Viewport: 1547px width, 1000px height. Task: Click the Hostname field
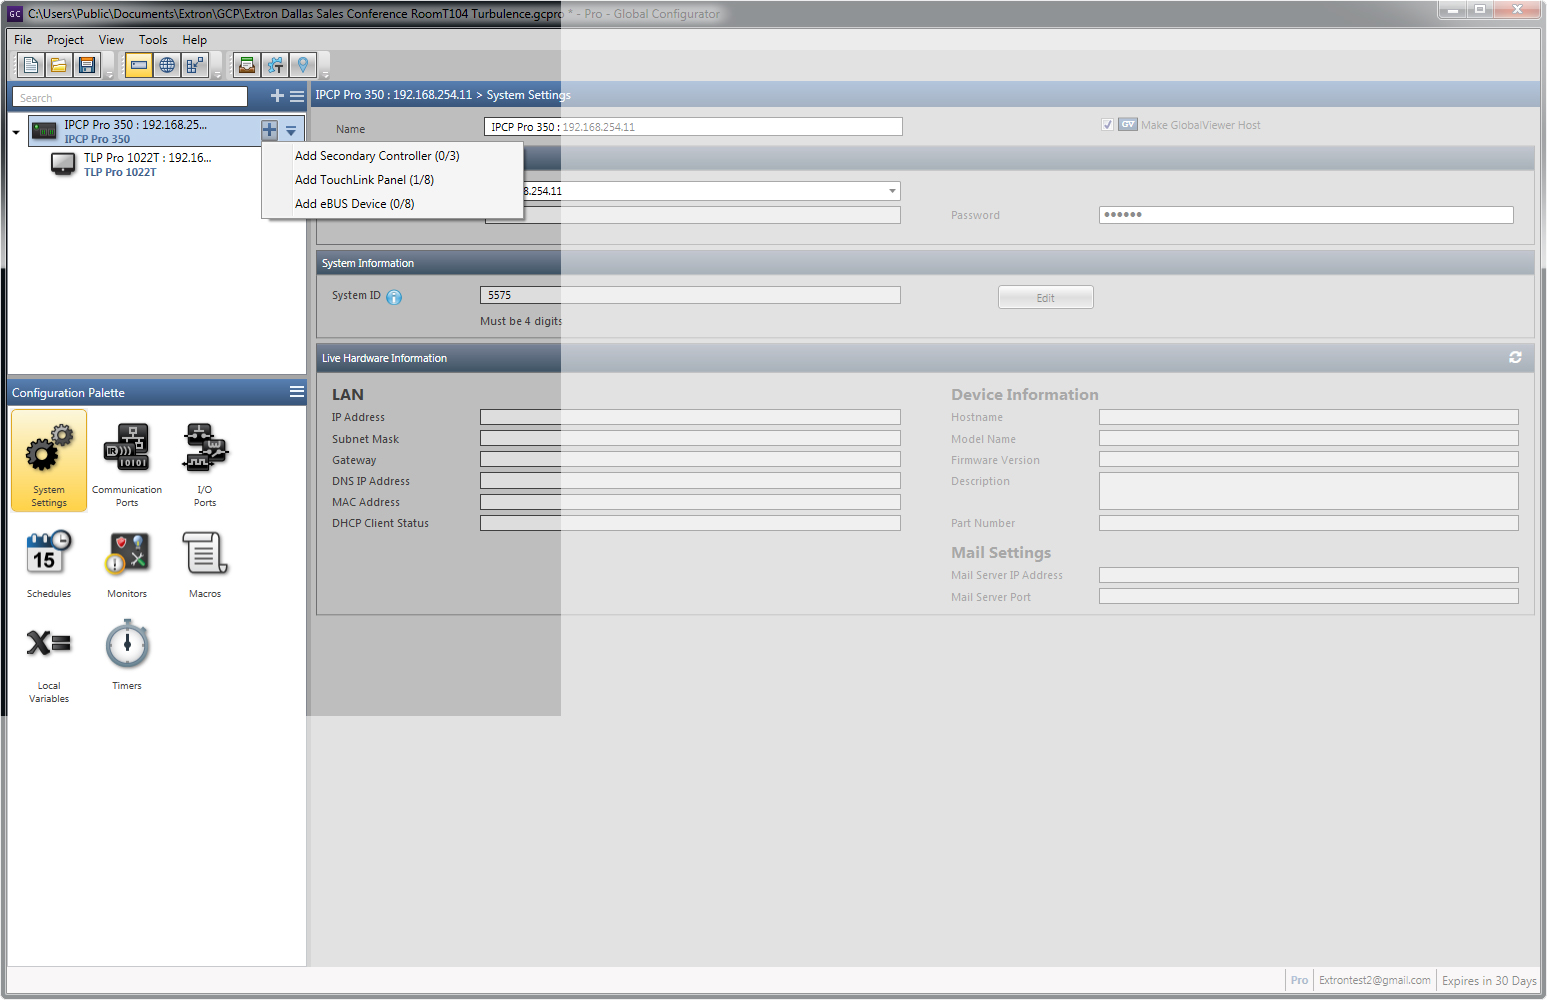point(1308,417)
